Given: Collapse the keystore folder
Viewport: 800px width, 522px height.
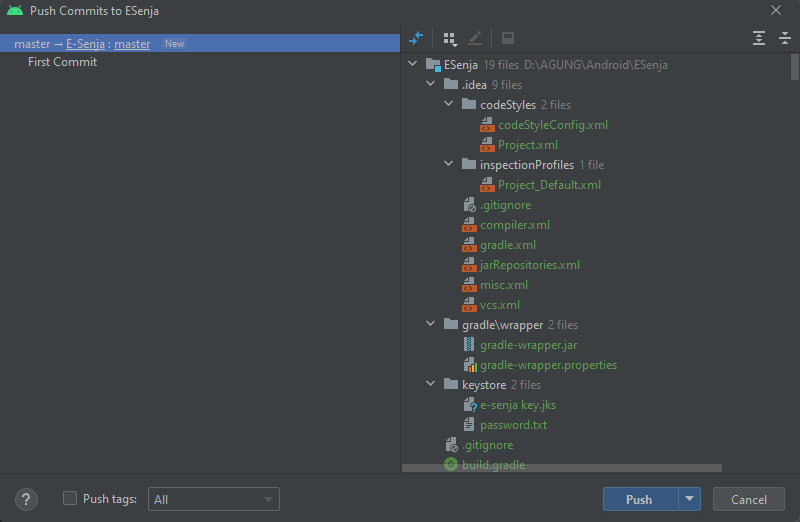Looking at the screenshot, I should coord(431,384).
